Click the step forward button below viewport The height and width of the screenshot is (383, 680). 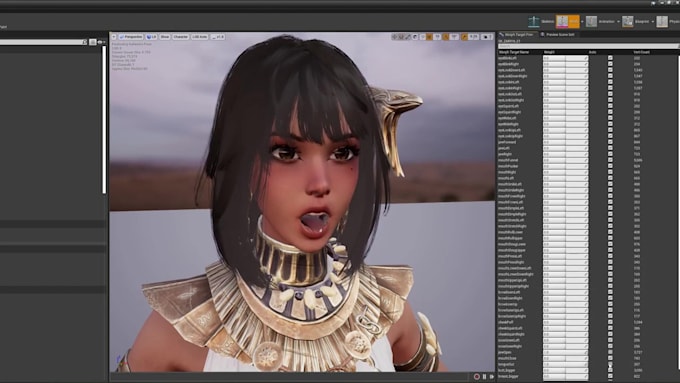[491, 376]
